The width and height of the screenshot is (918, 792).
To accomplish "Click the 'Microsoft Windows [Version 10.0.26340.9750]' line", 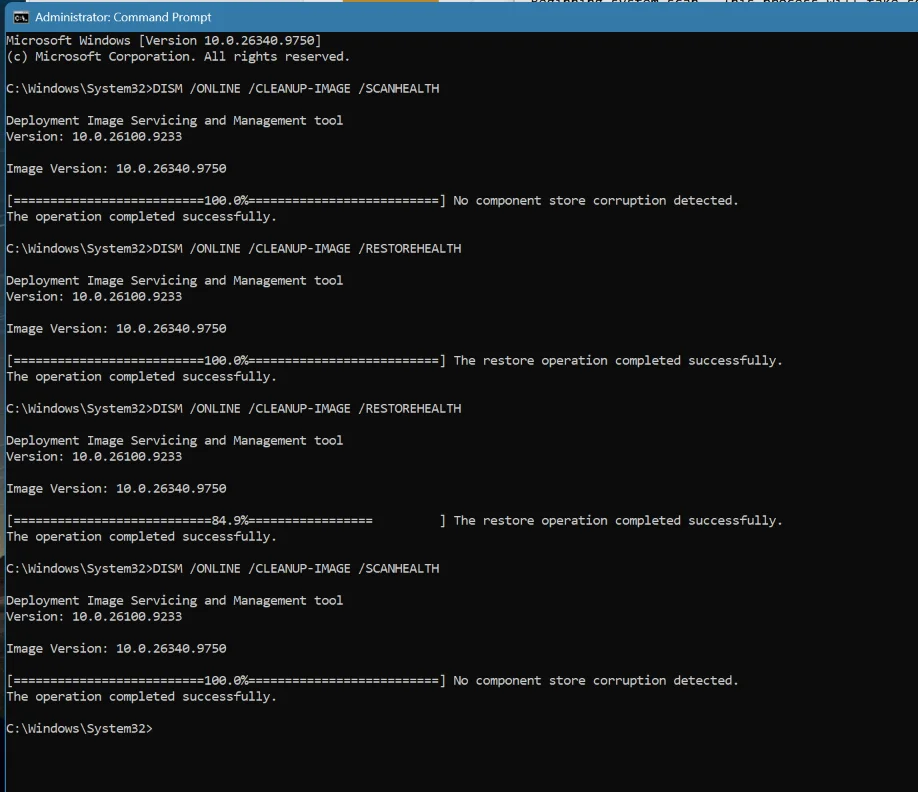I will pyautogui.click(x=164, y=40).
